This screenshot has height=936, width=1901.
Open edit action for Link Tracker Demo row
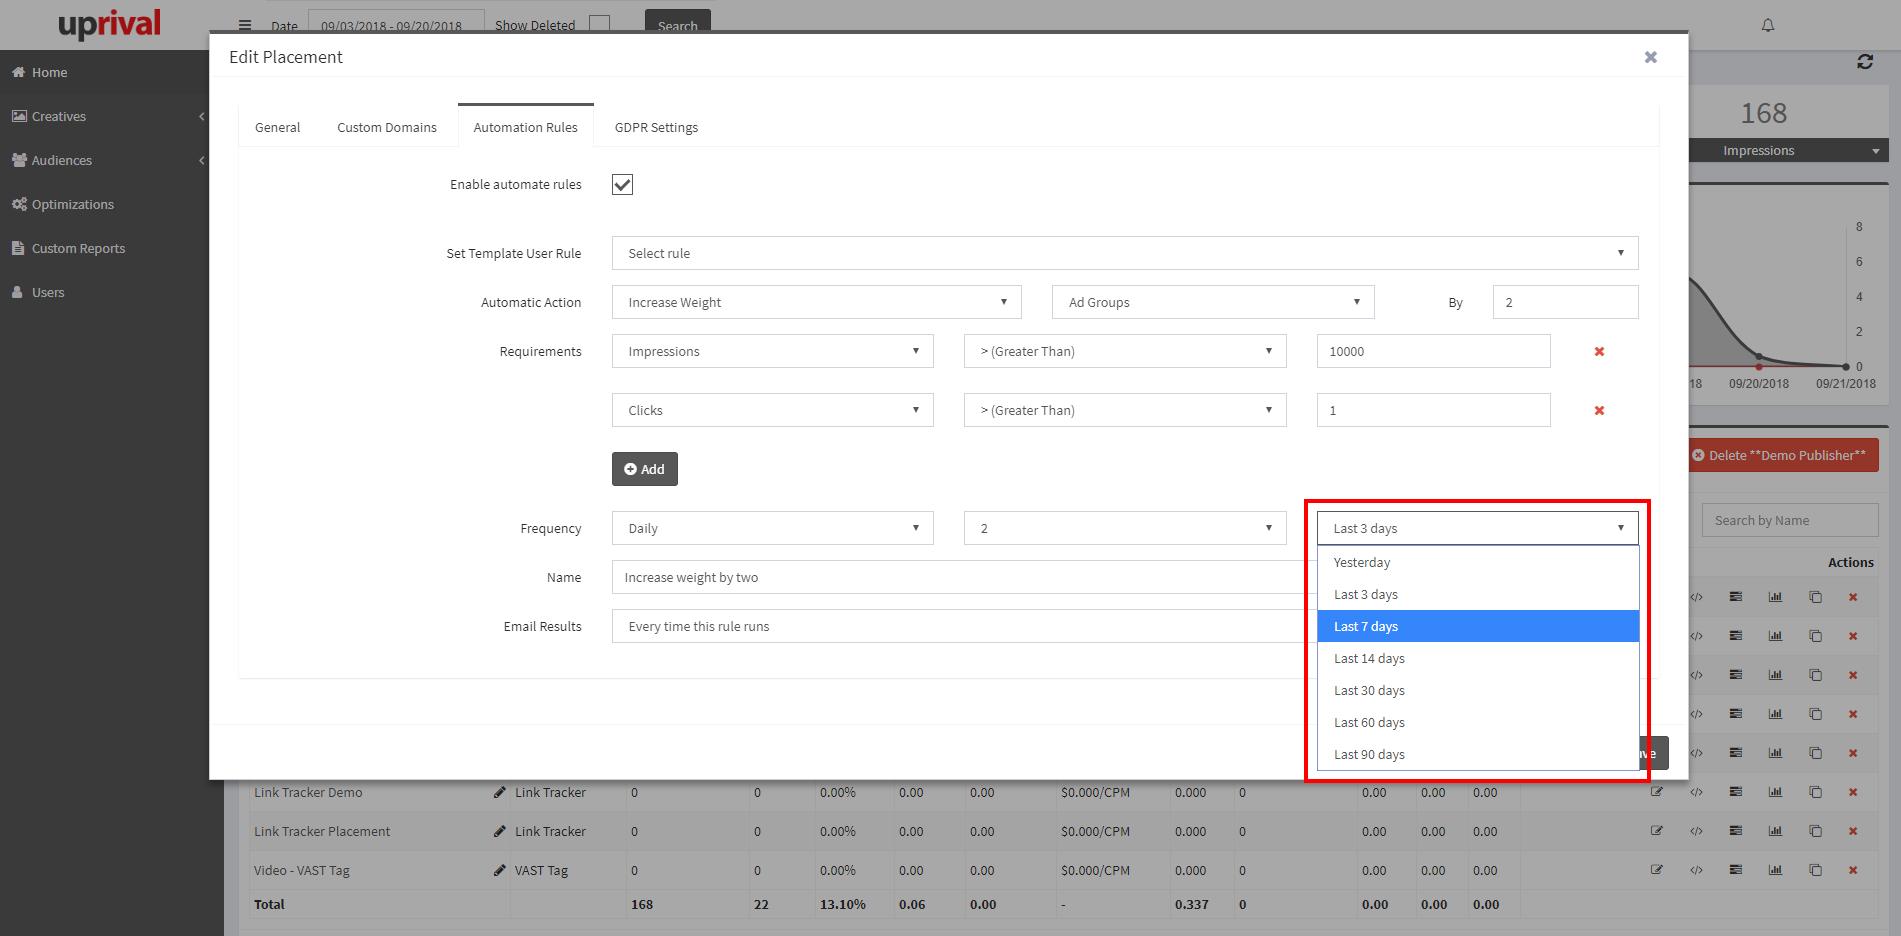pos(1657,792)
